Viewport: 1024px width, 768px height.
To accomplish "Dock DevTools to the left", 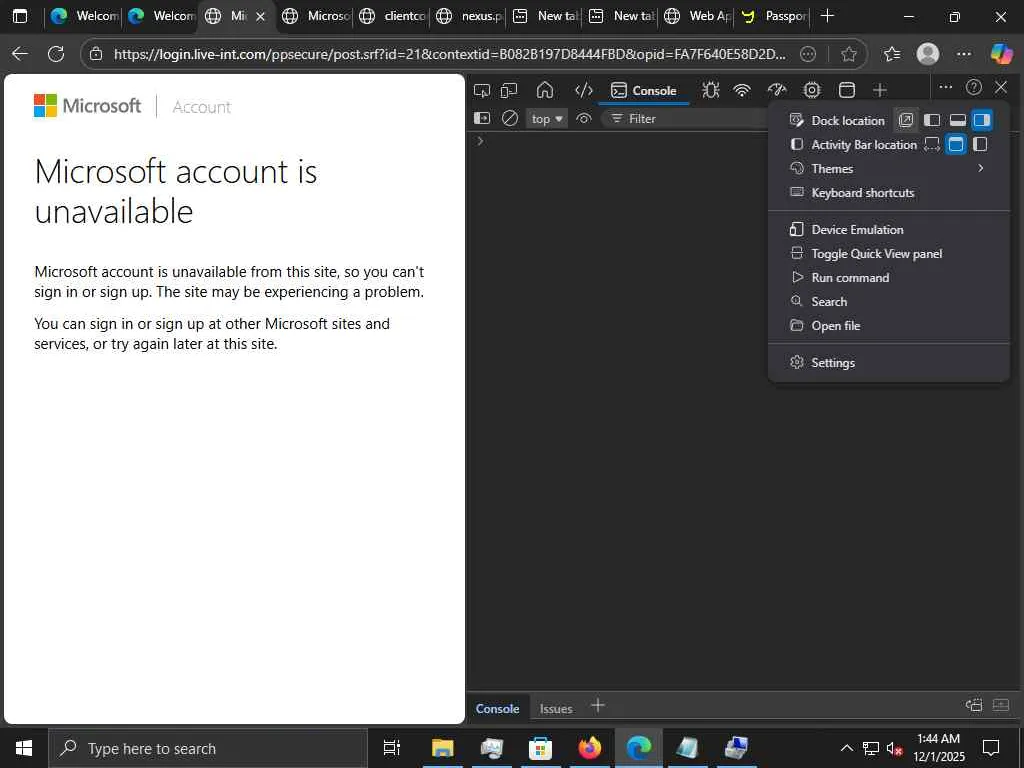I will 932,120.
